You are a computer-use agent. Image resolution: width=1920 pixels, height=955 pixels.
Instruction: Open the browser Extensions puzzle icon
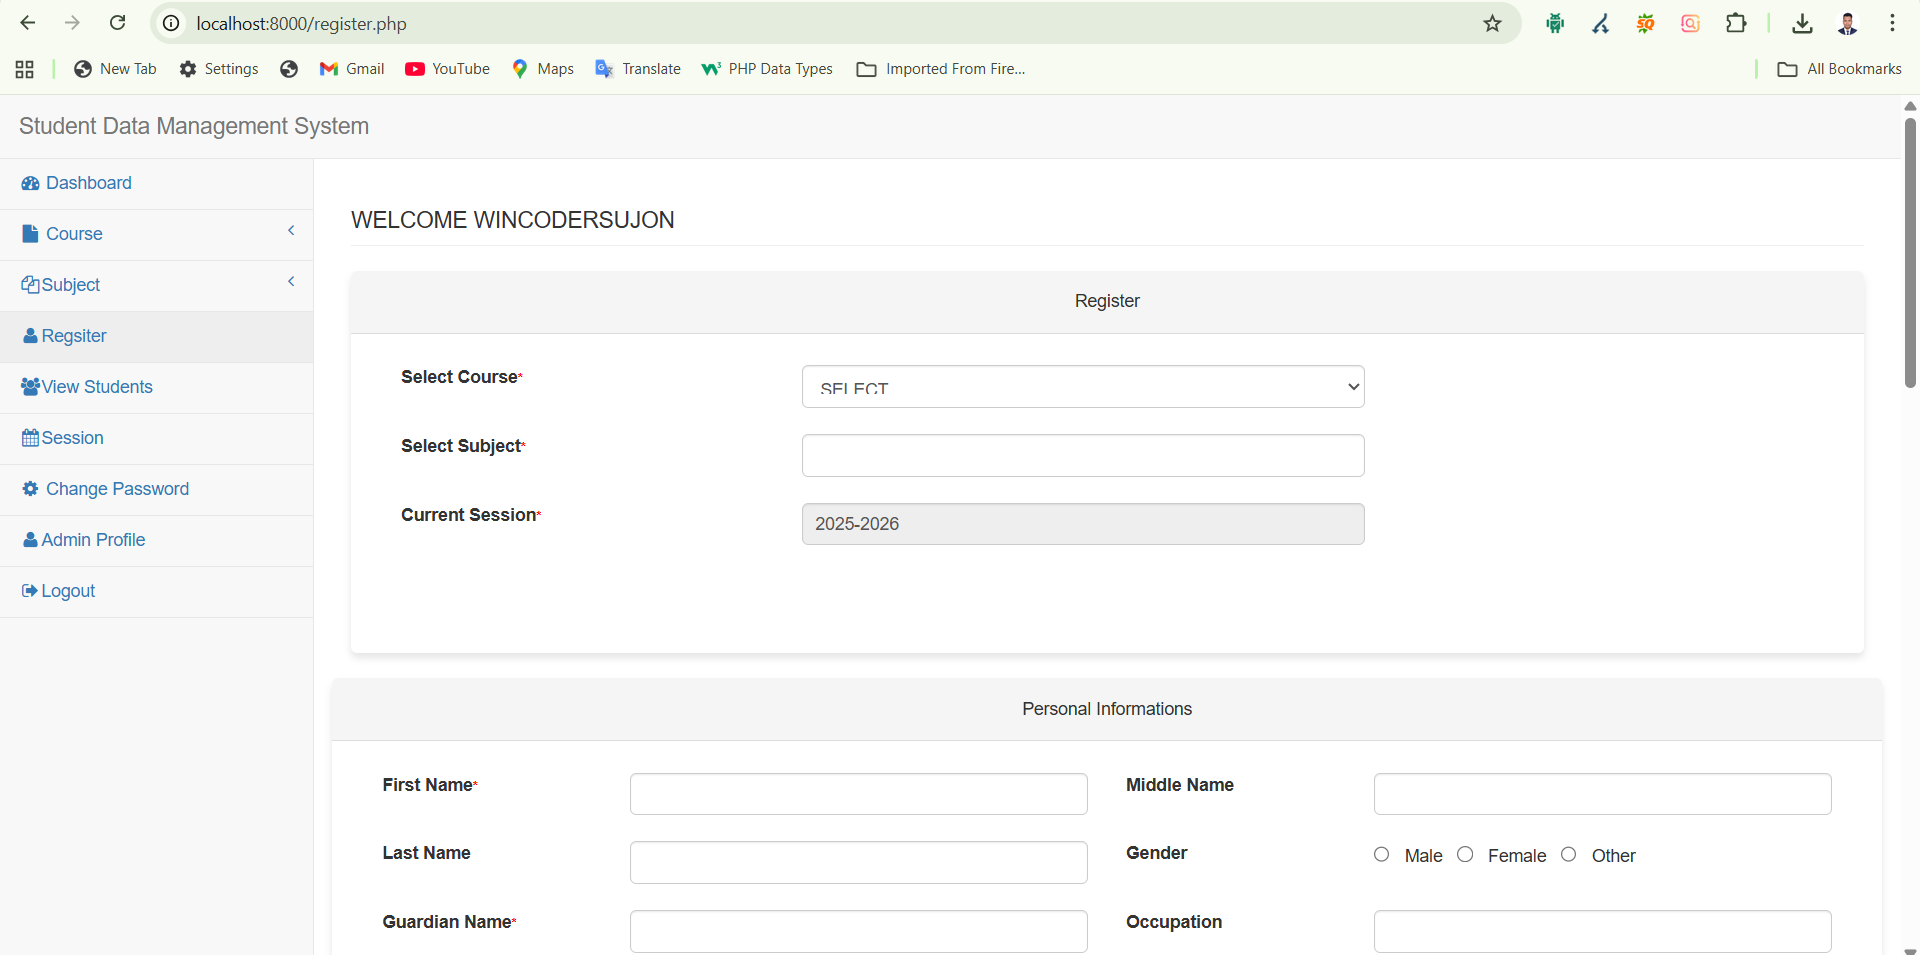(x=1736, y=24)
